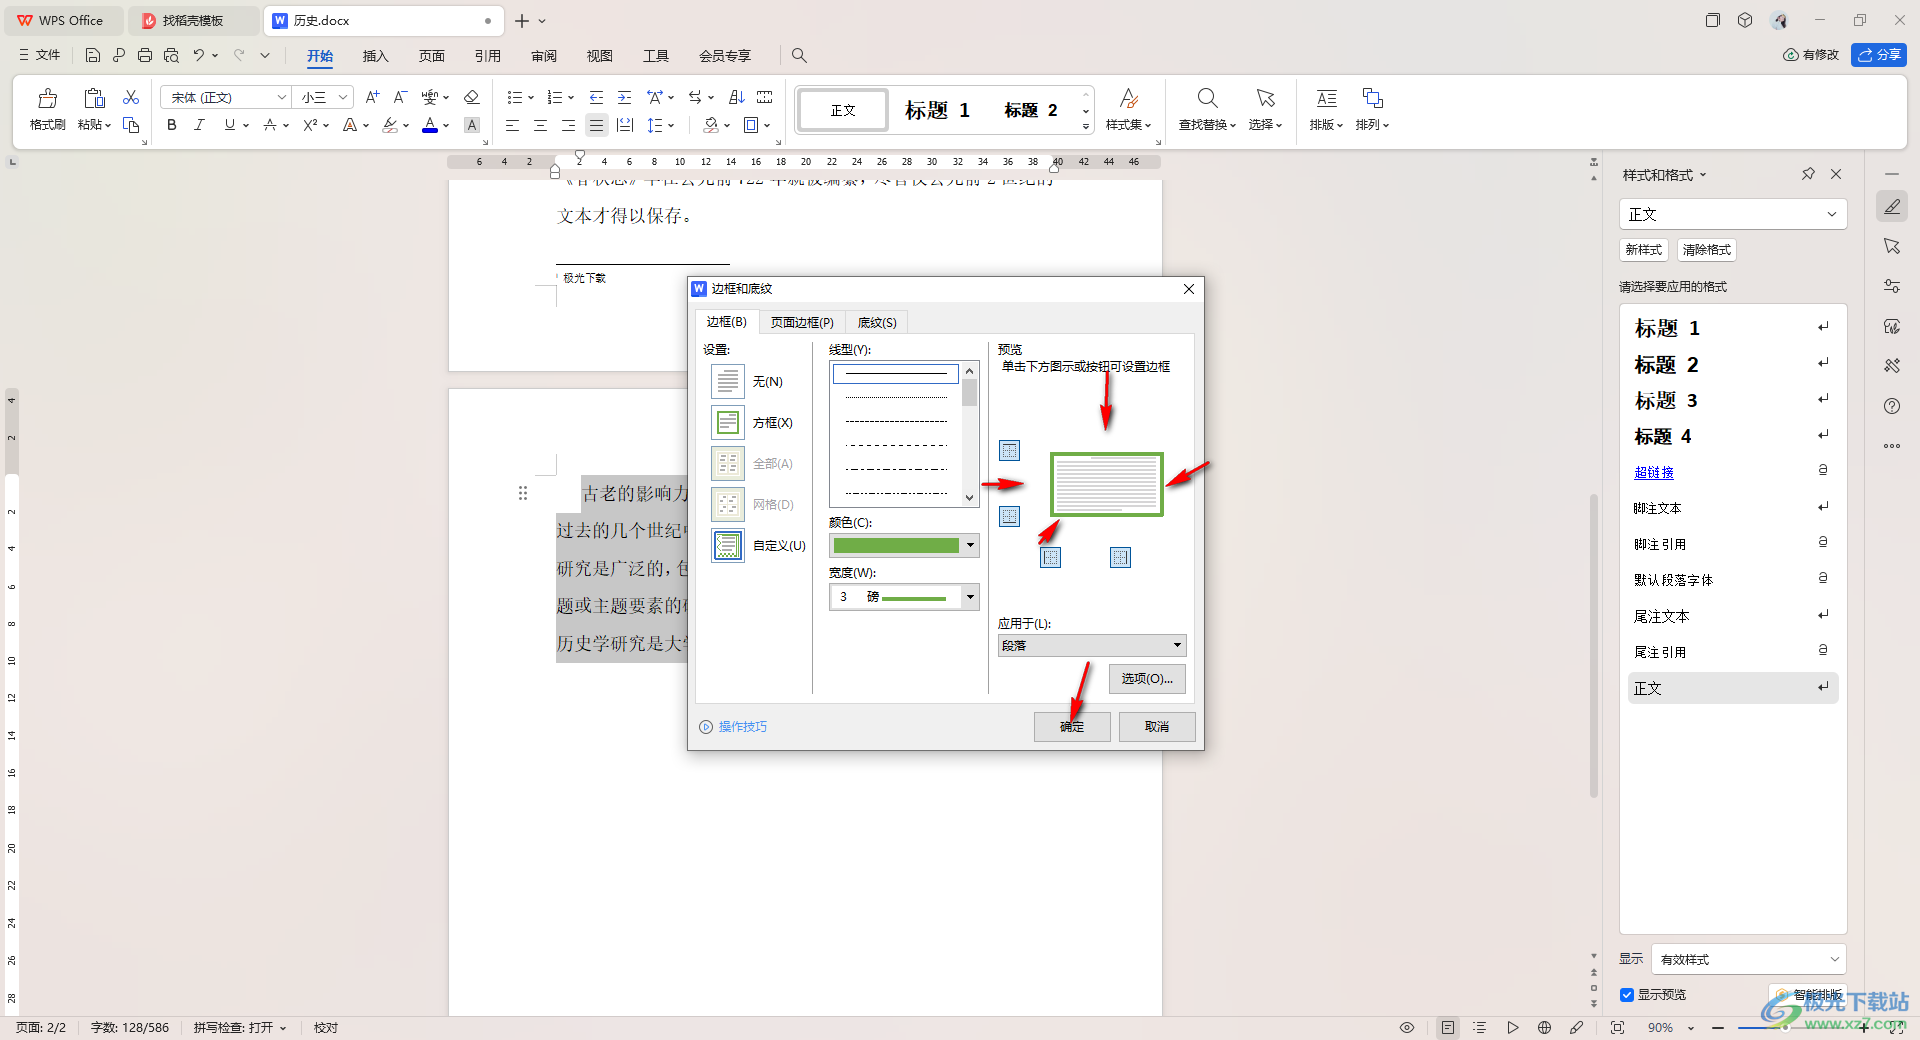Open the search magnifier in menu bar
The width and height of the screenshot is (1920, 1040).
[799, 55]
